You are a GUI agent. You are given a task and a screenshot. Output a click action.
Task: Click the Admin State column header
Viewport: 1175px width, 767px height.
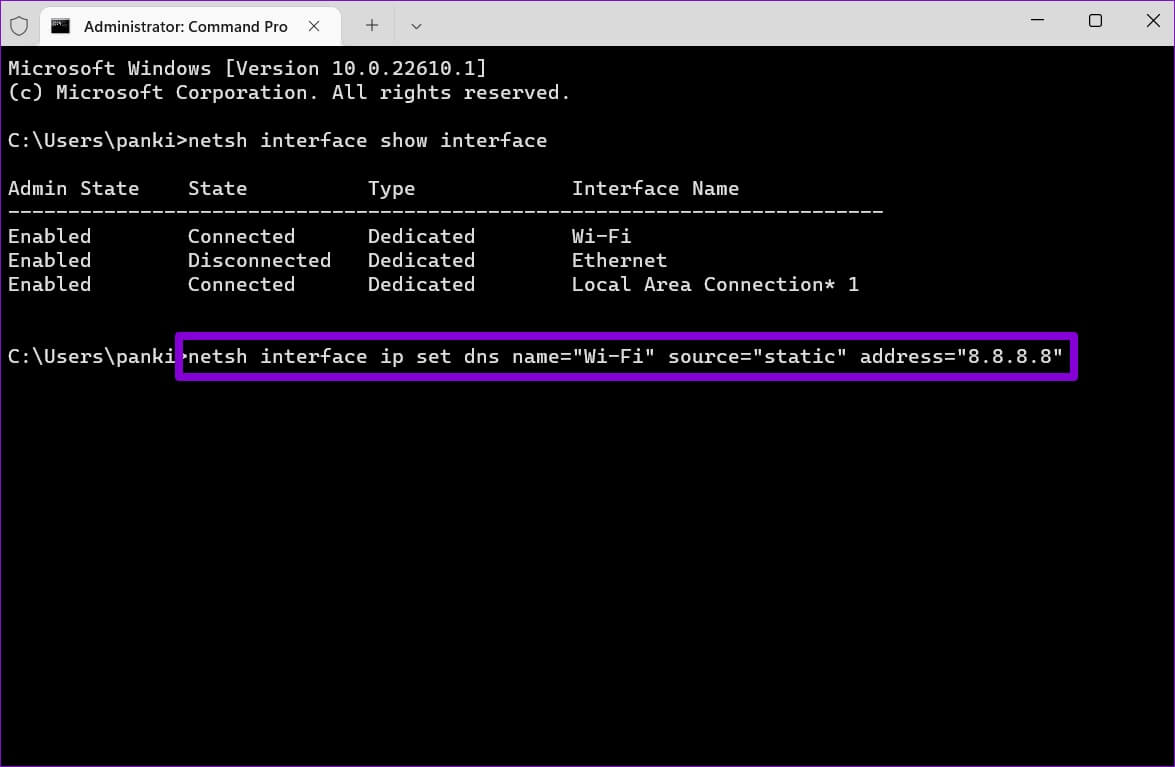73,188
